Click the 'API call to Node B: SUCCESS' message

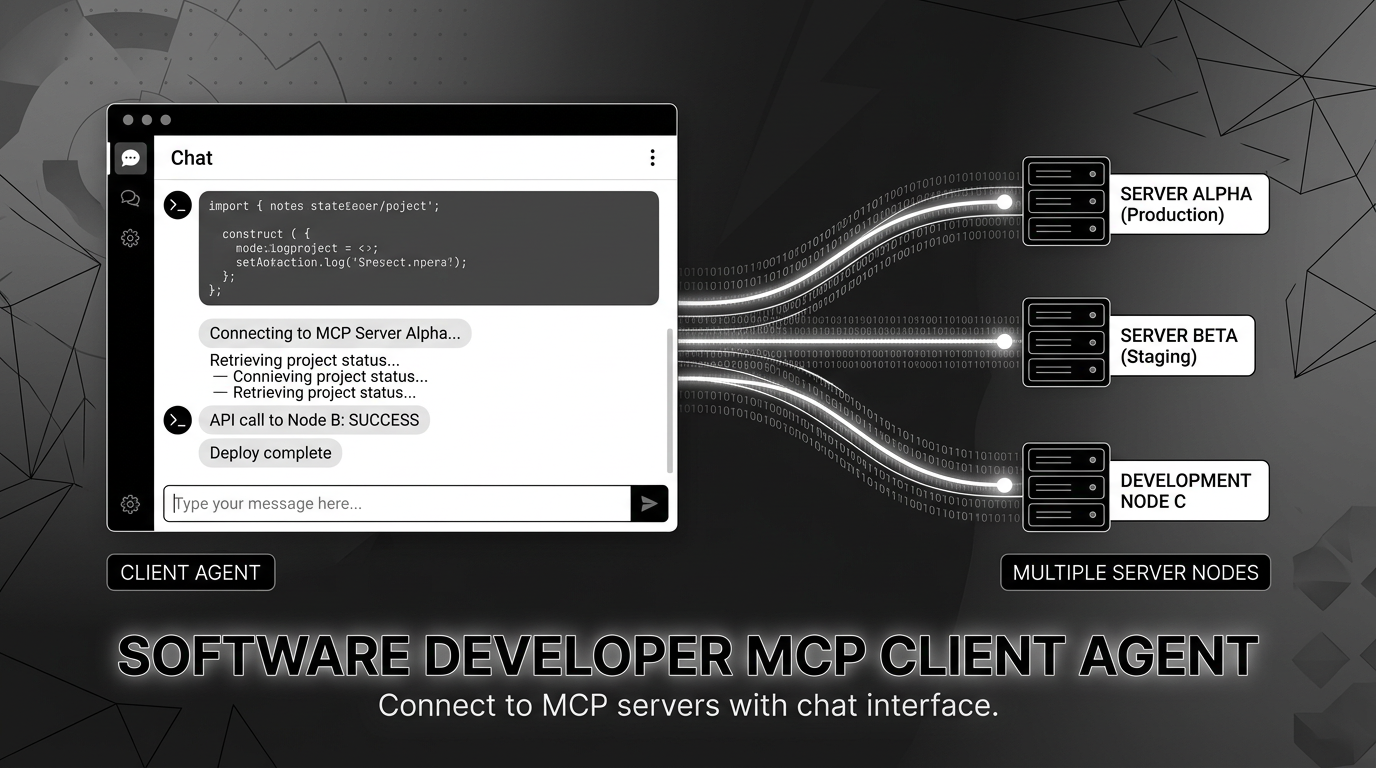click(x=314, y=420)
